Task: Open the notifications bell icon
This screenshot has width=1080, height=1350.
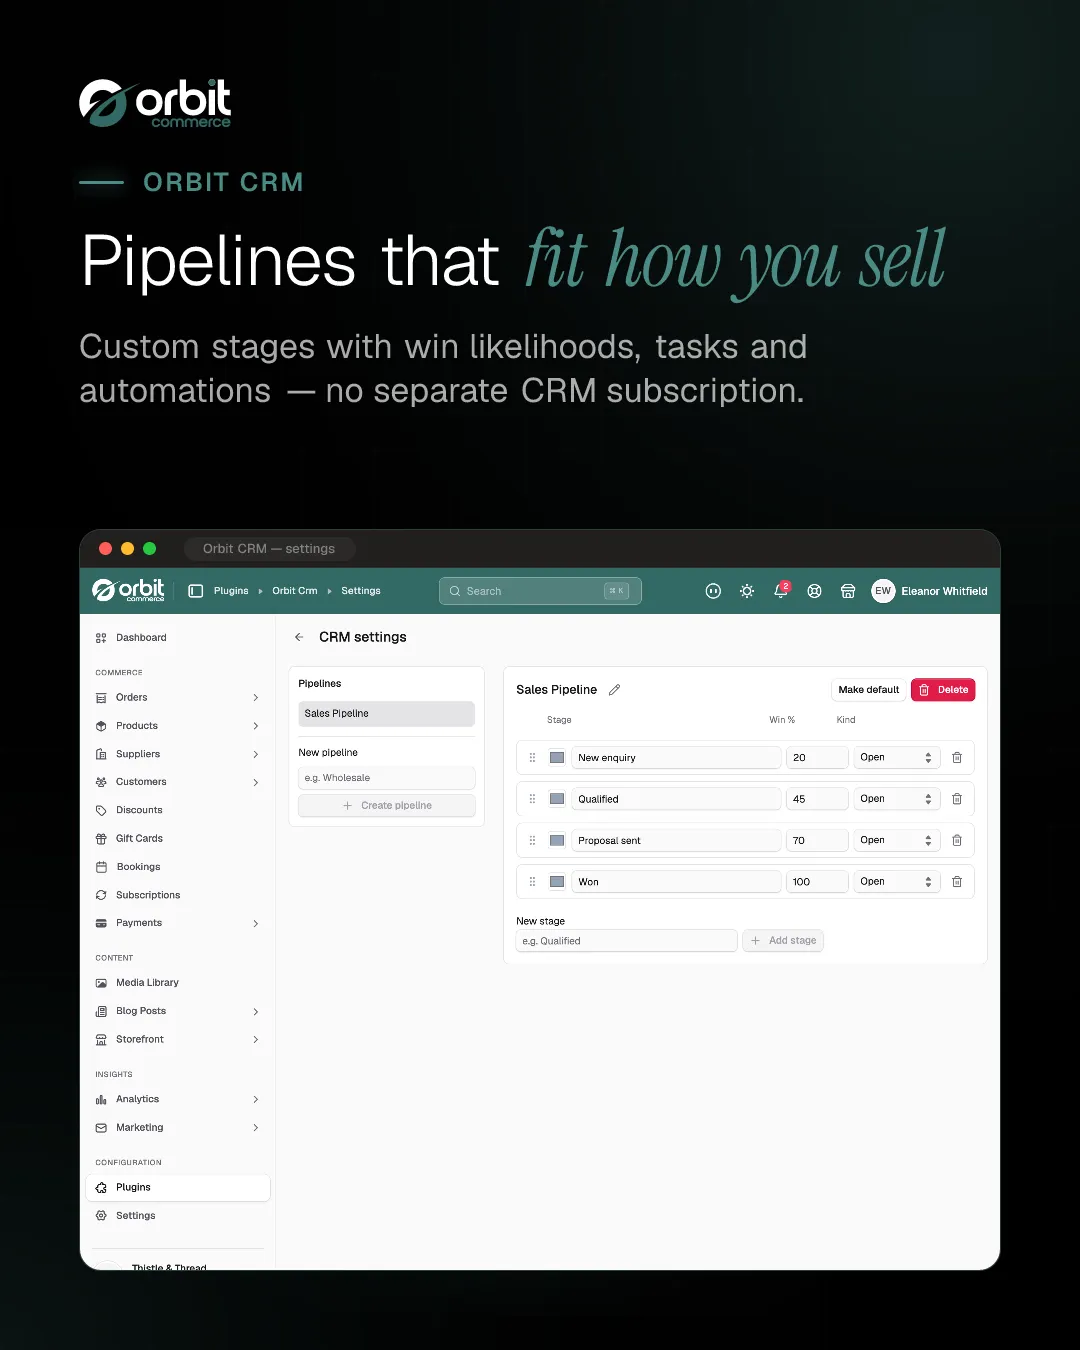Action: click(781, 591)
